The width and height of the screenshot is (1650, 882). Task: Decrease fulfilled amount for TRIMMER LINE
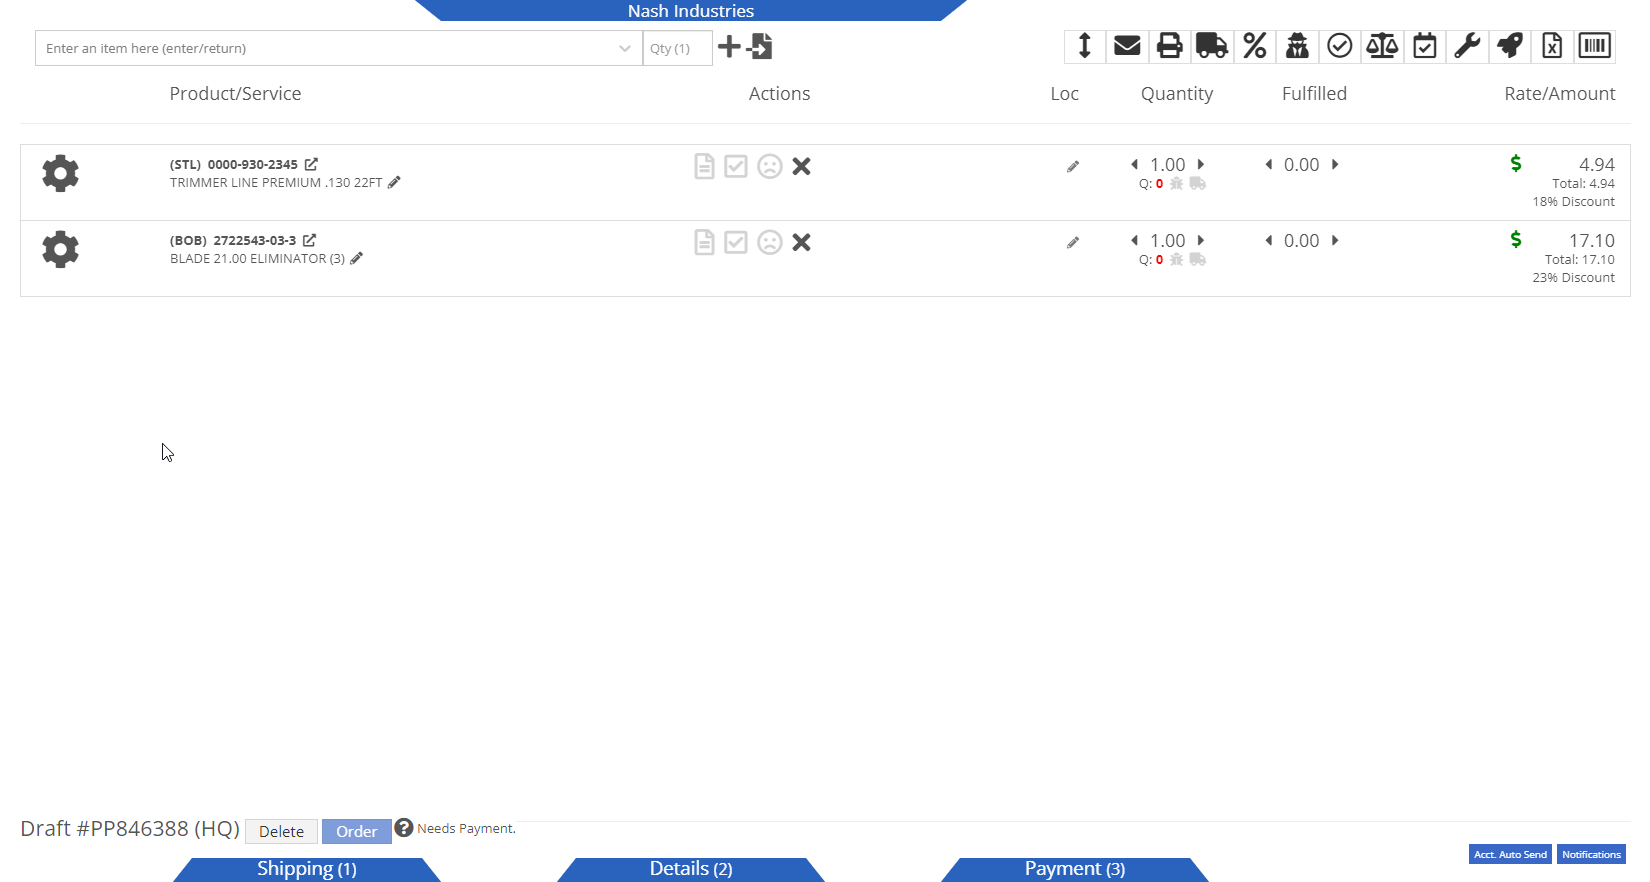coord(1269,164)
